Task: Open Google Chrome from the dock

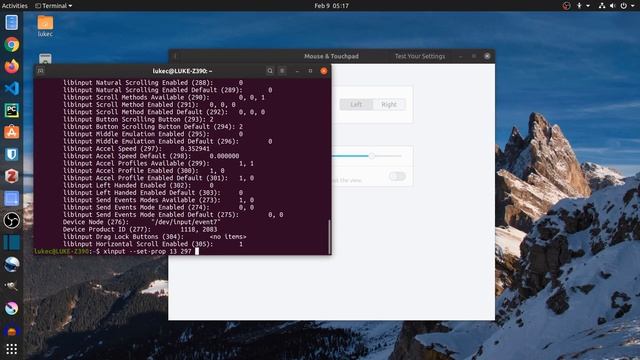Action: 11,44
